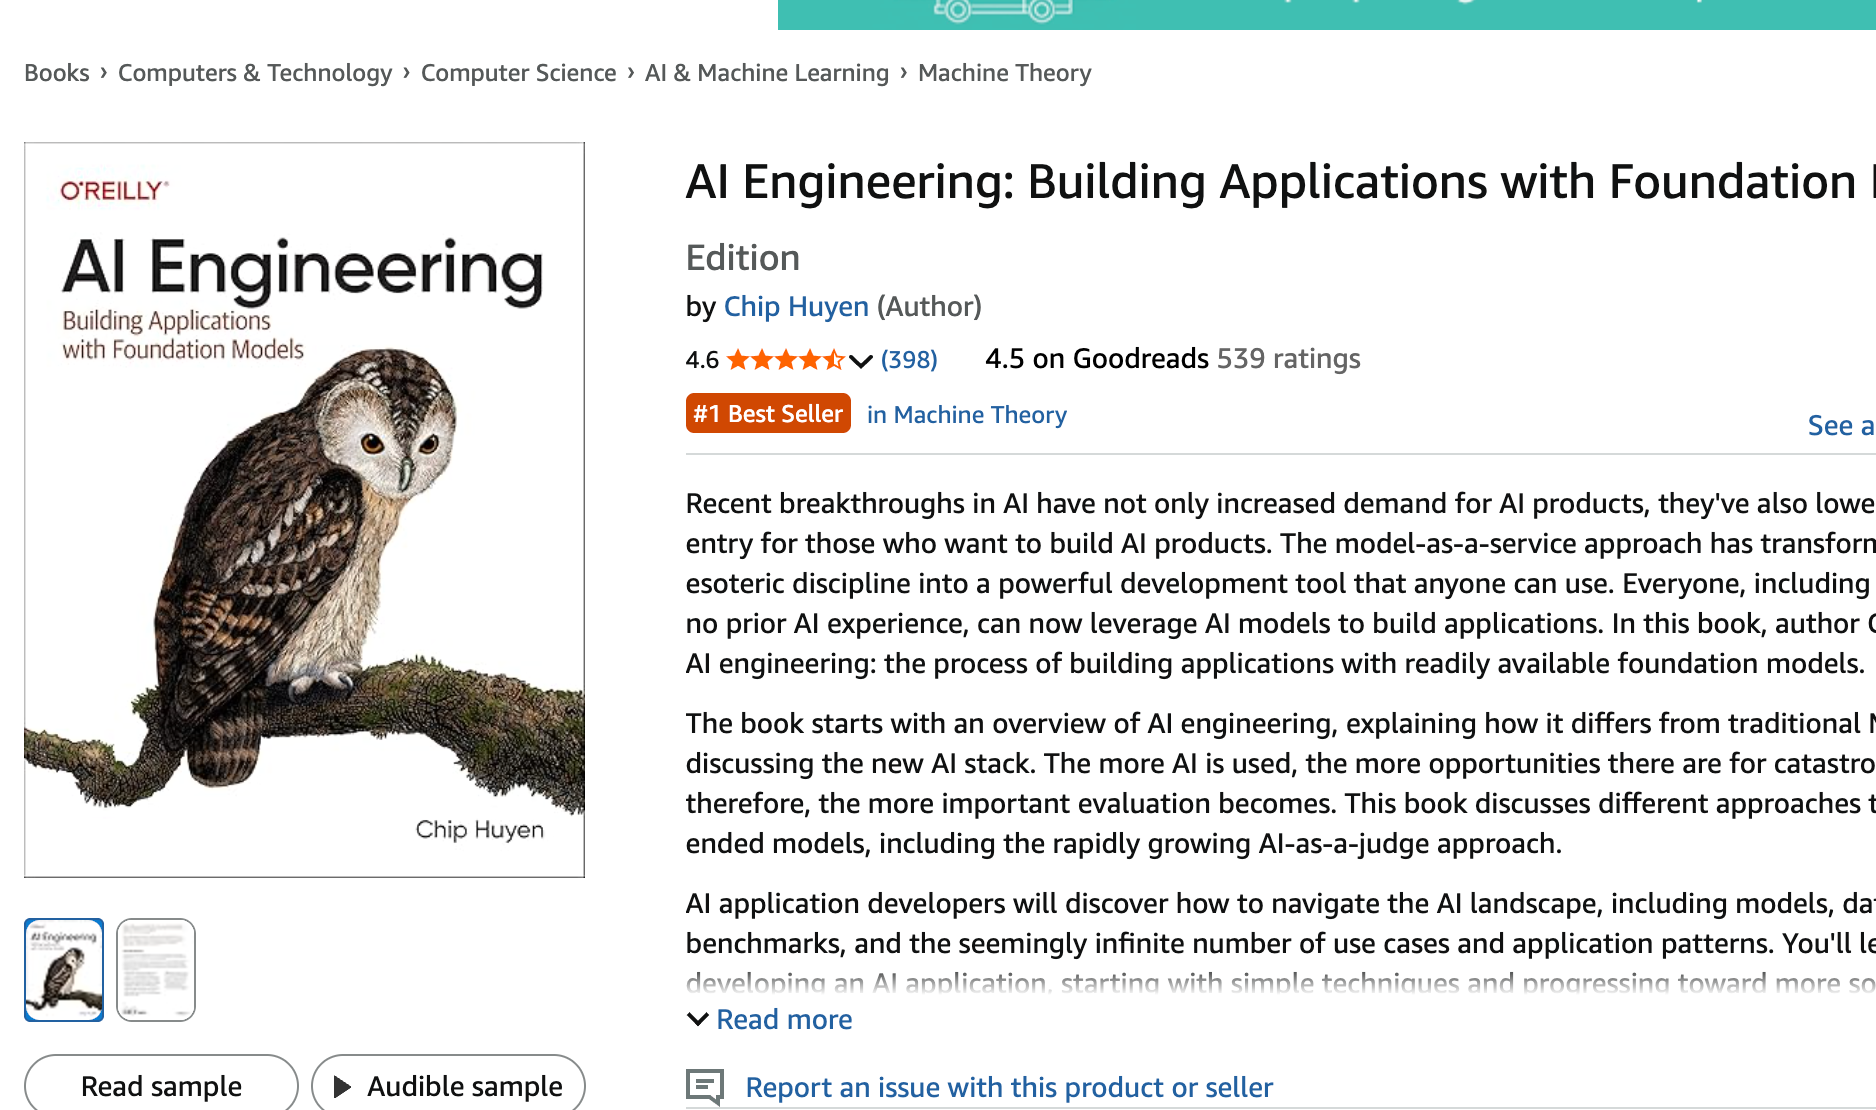
Task: Open AI & Machine Learning breadcrumb
Action: (766, 73)
